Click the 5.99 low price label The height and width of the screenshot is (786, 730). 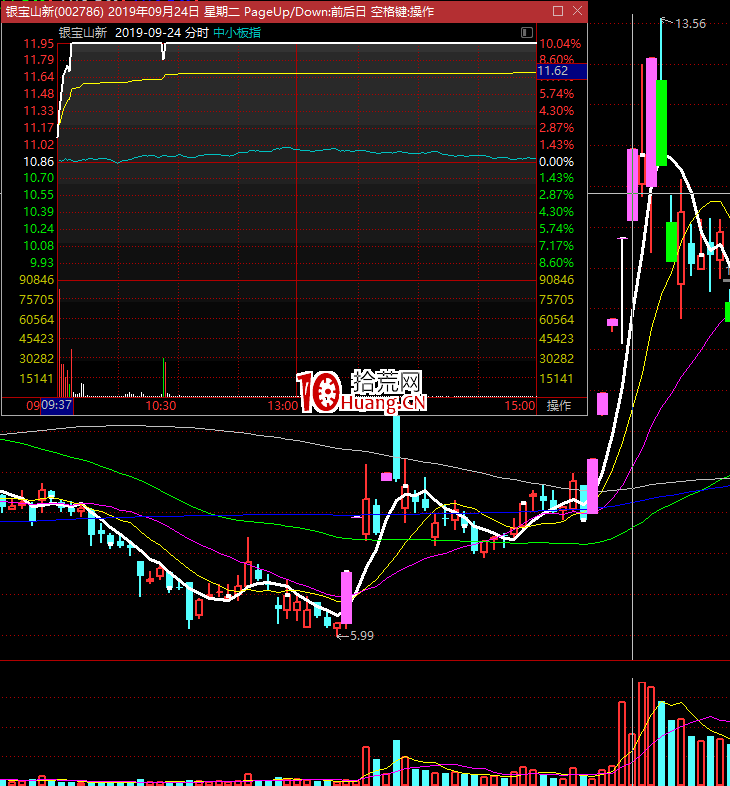point(362,636)
